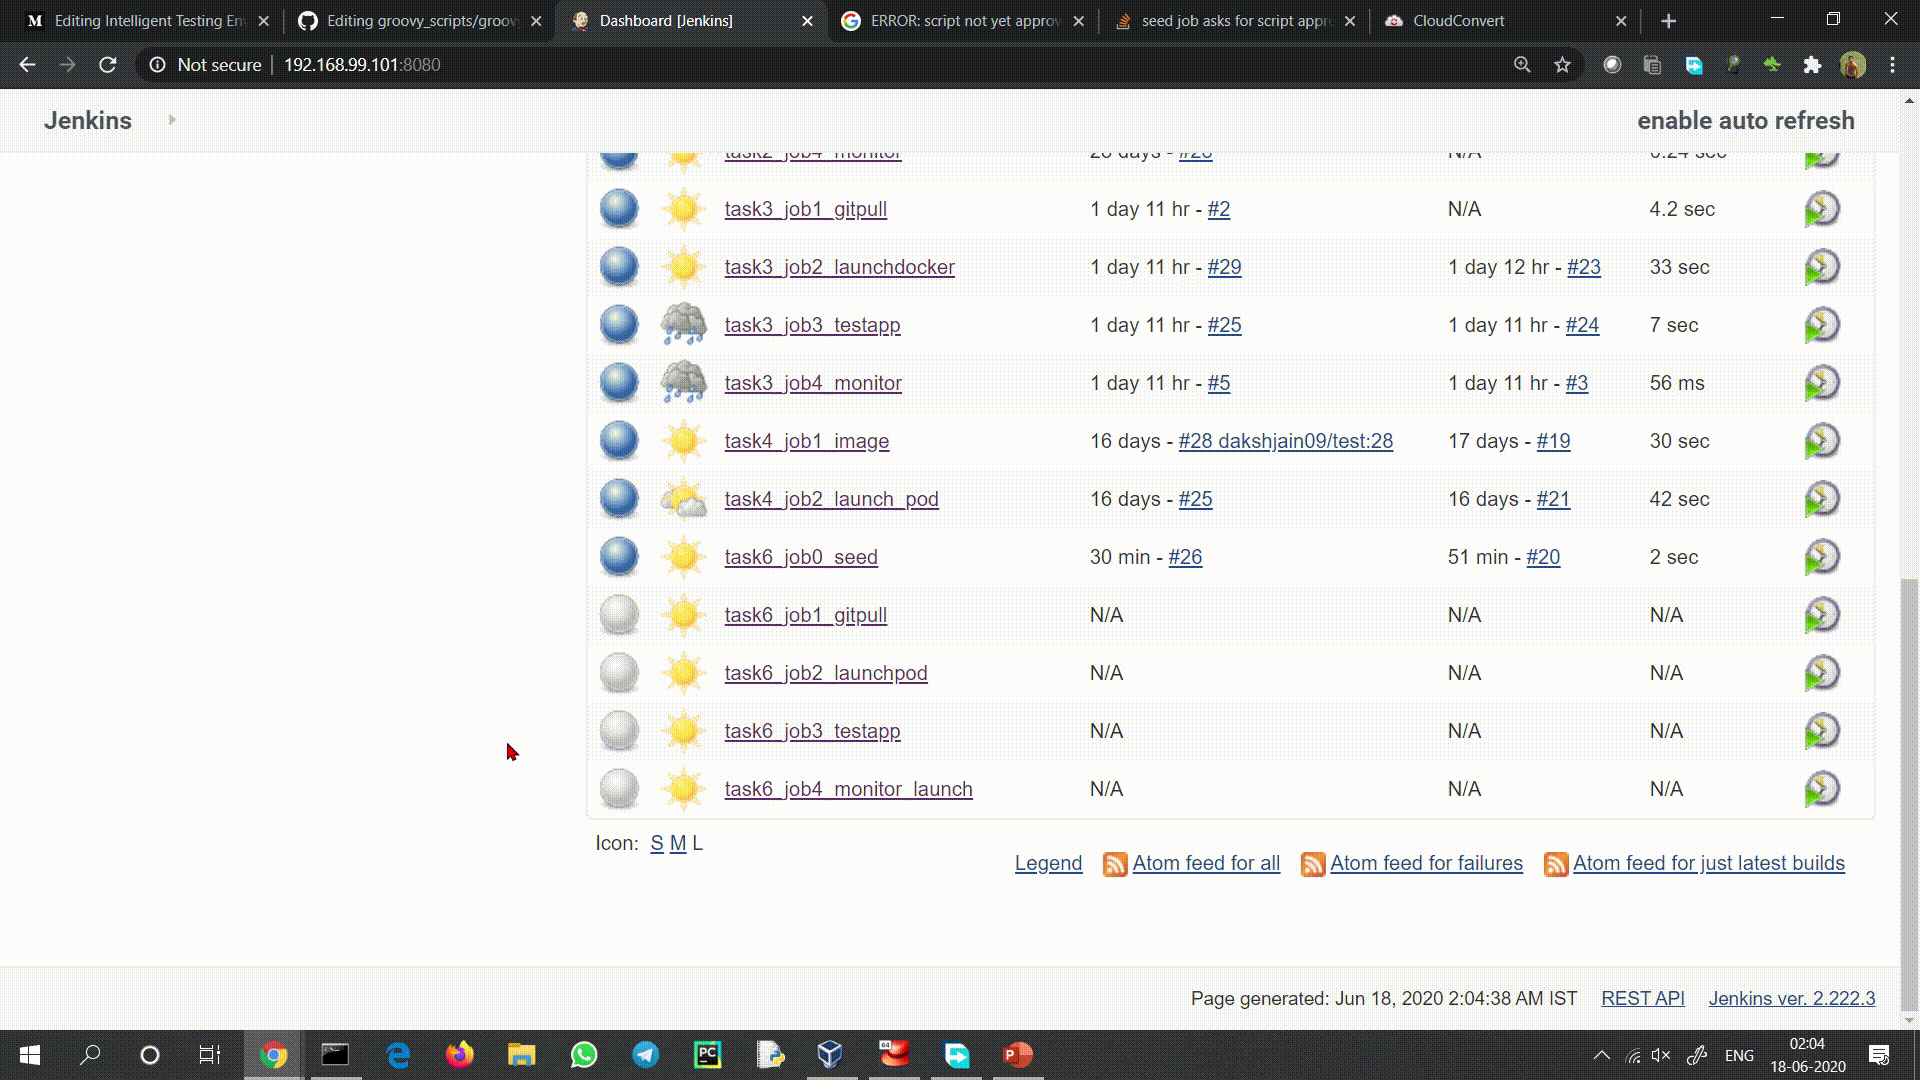Switch to Editing groovy_scripts GitHub tab
The height and width of the screenshot is (1080, 1920).
coord(422,21)
